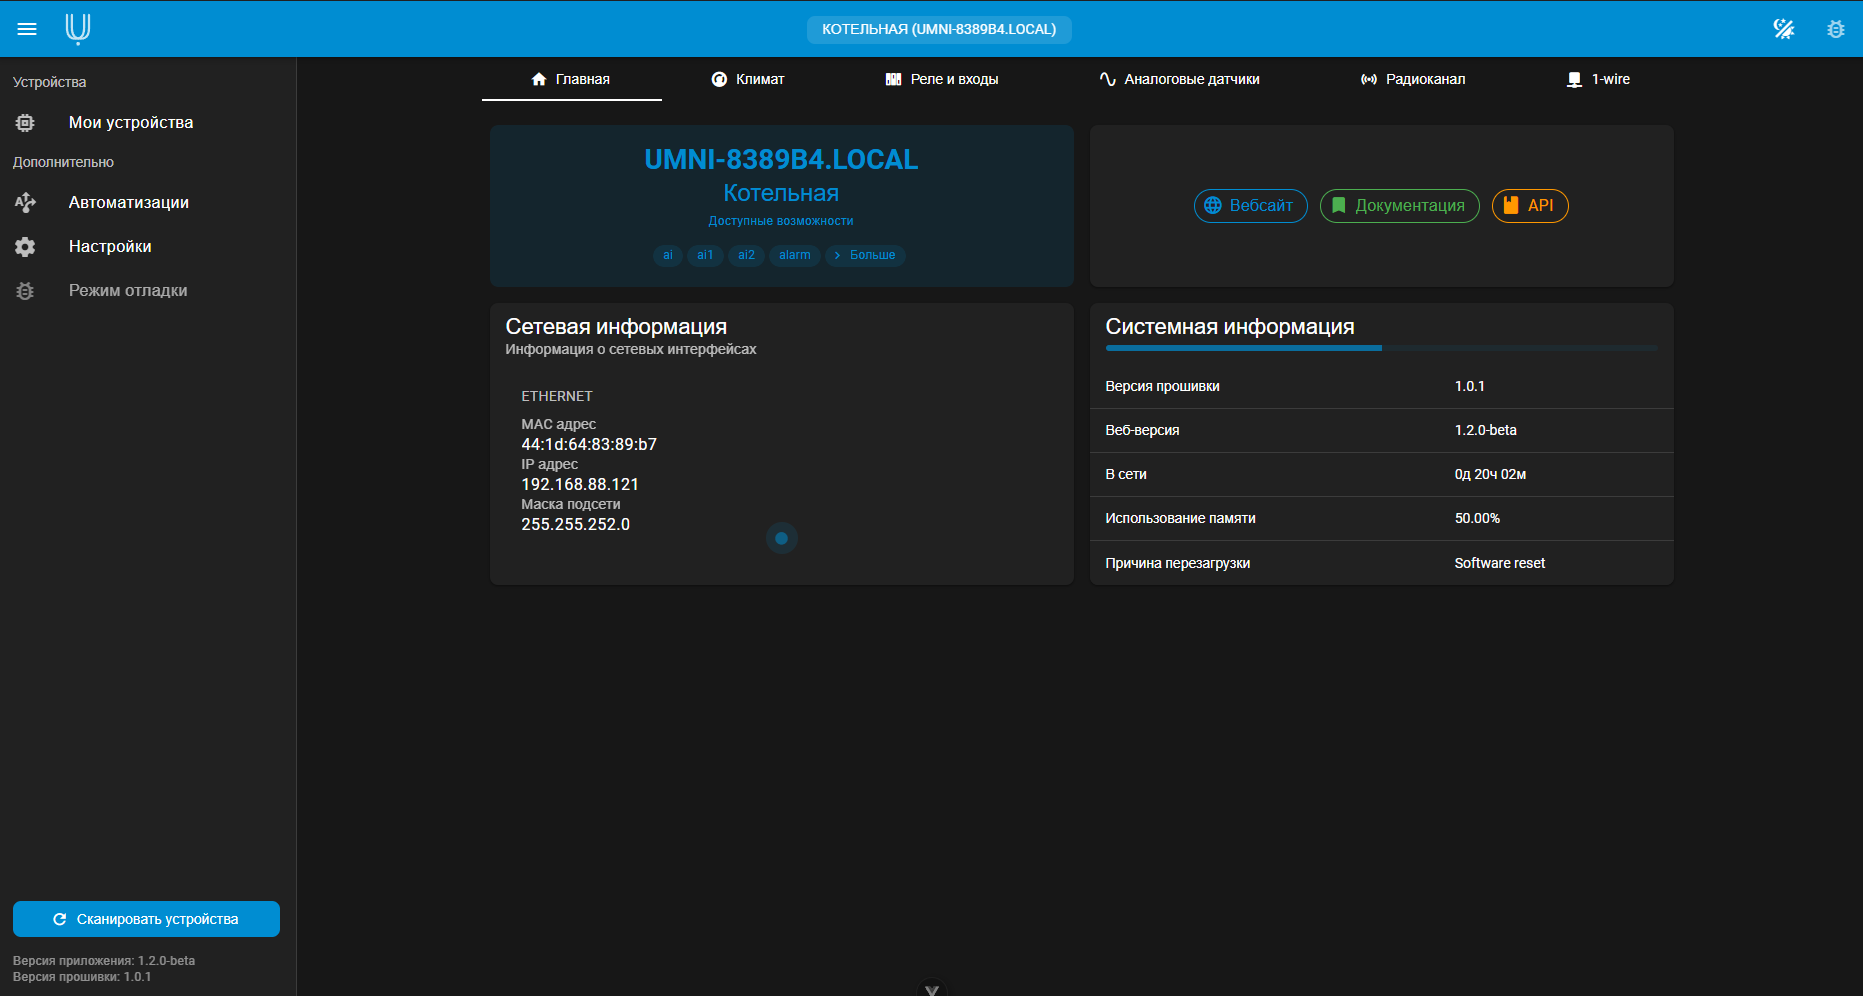The image size is (1863, 996).
Task: Click IP address 192.168.88.121
Action: click(580, 484)
